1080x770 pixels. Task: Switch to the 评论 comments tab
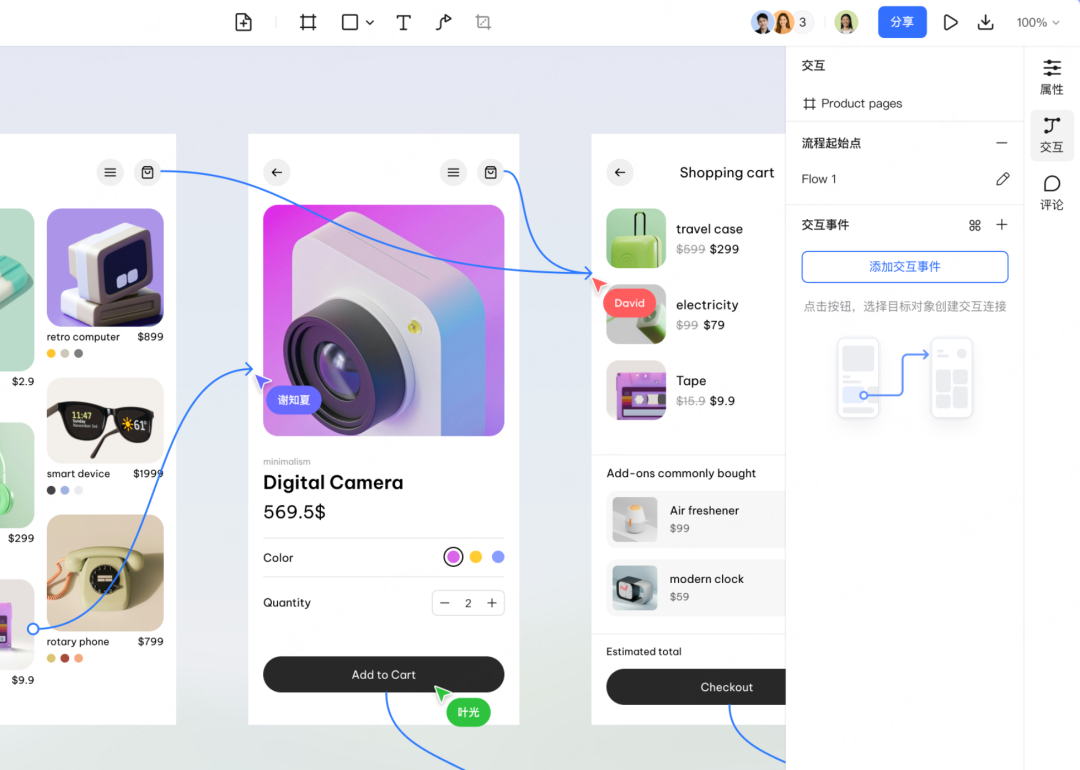[x=1052, y=193]
